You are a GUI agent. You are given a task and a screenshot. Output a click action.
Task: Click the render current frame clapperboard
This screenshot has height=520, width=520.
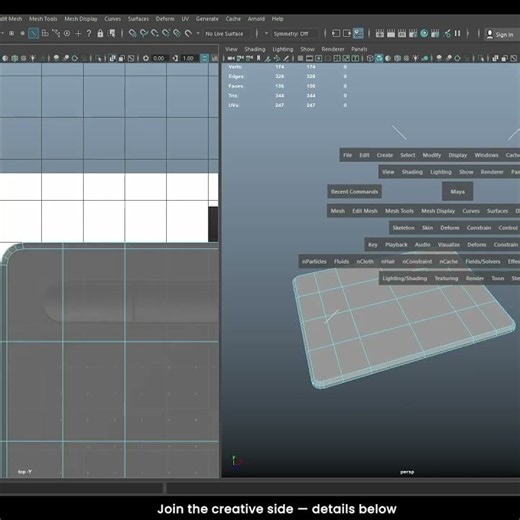[x=391, y=33]
